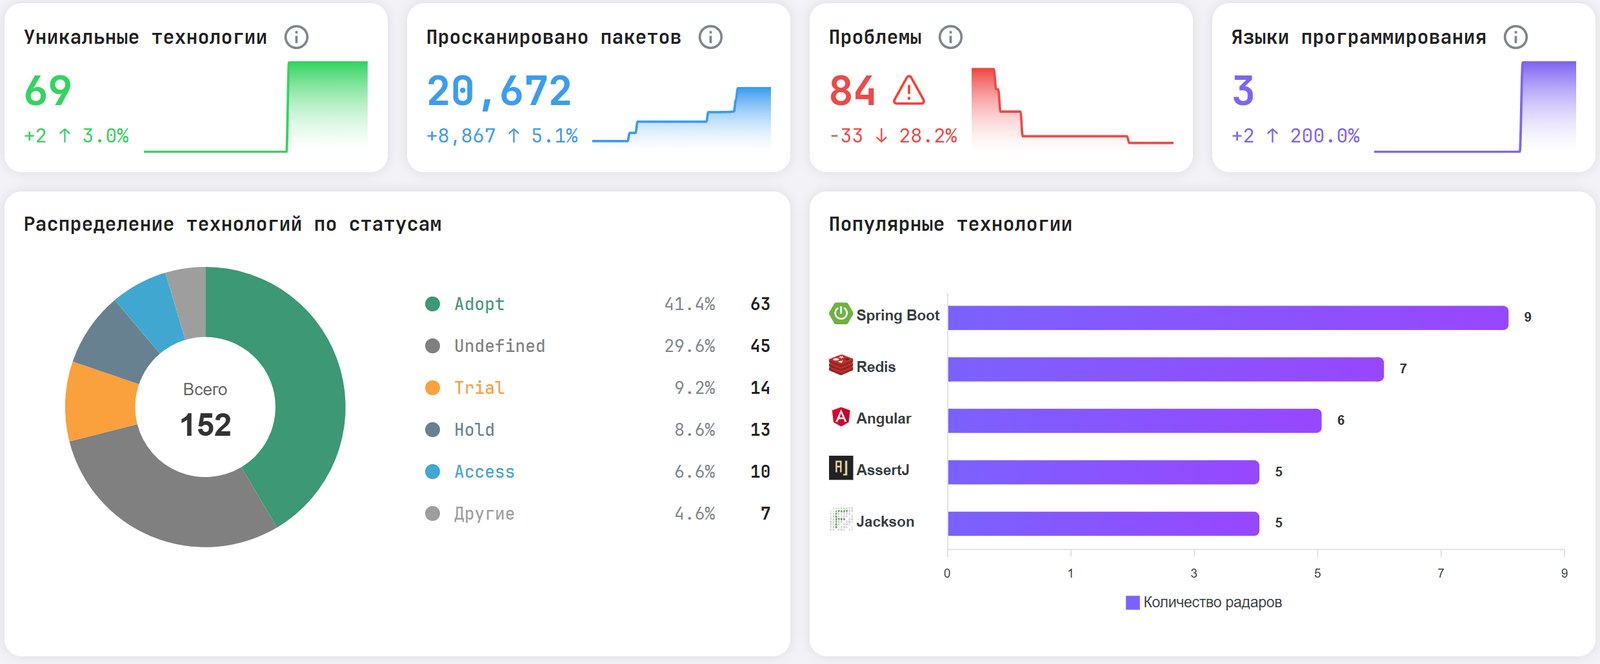Click the change text +8,867 ↑ 5.1%
The image size is (1600, 664).
pyautogui.click(x=502, y=136)
